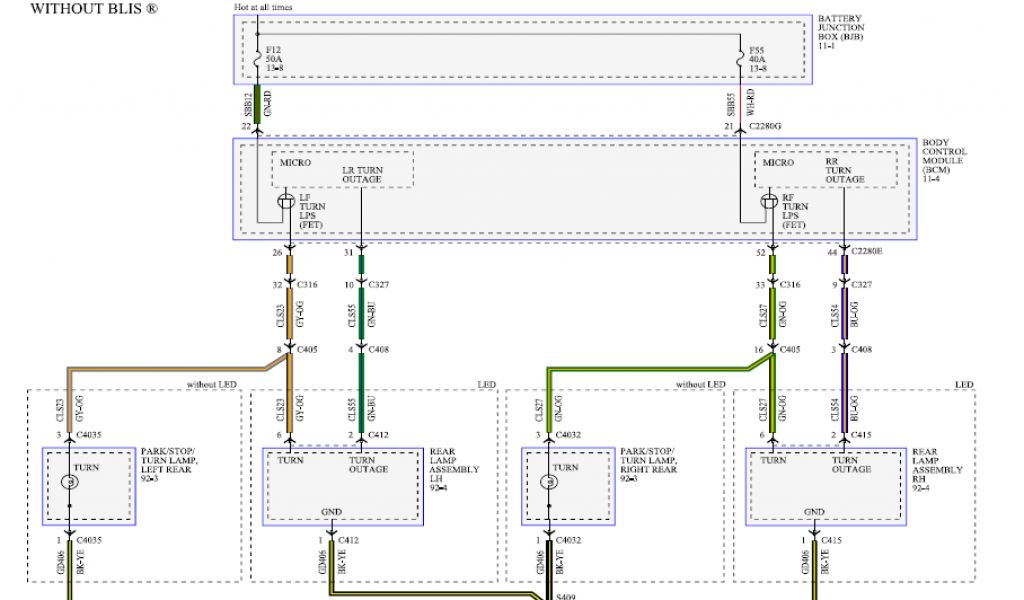Click the right rear turn lamp bulb
Screen dimensions: 1024x600
coord(547,484)
